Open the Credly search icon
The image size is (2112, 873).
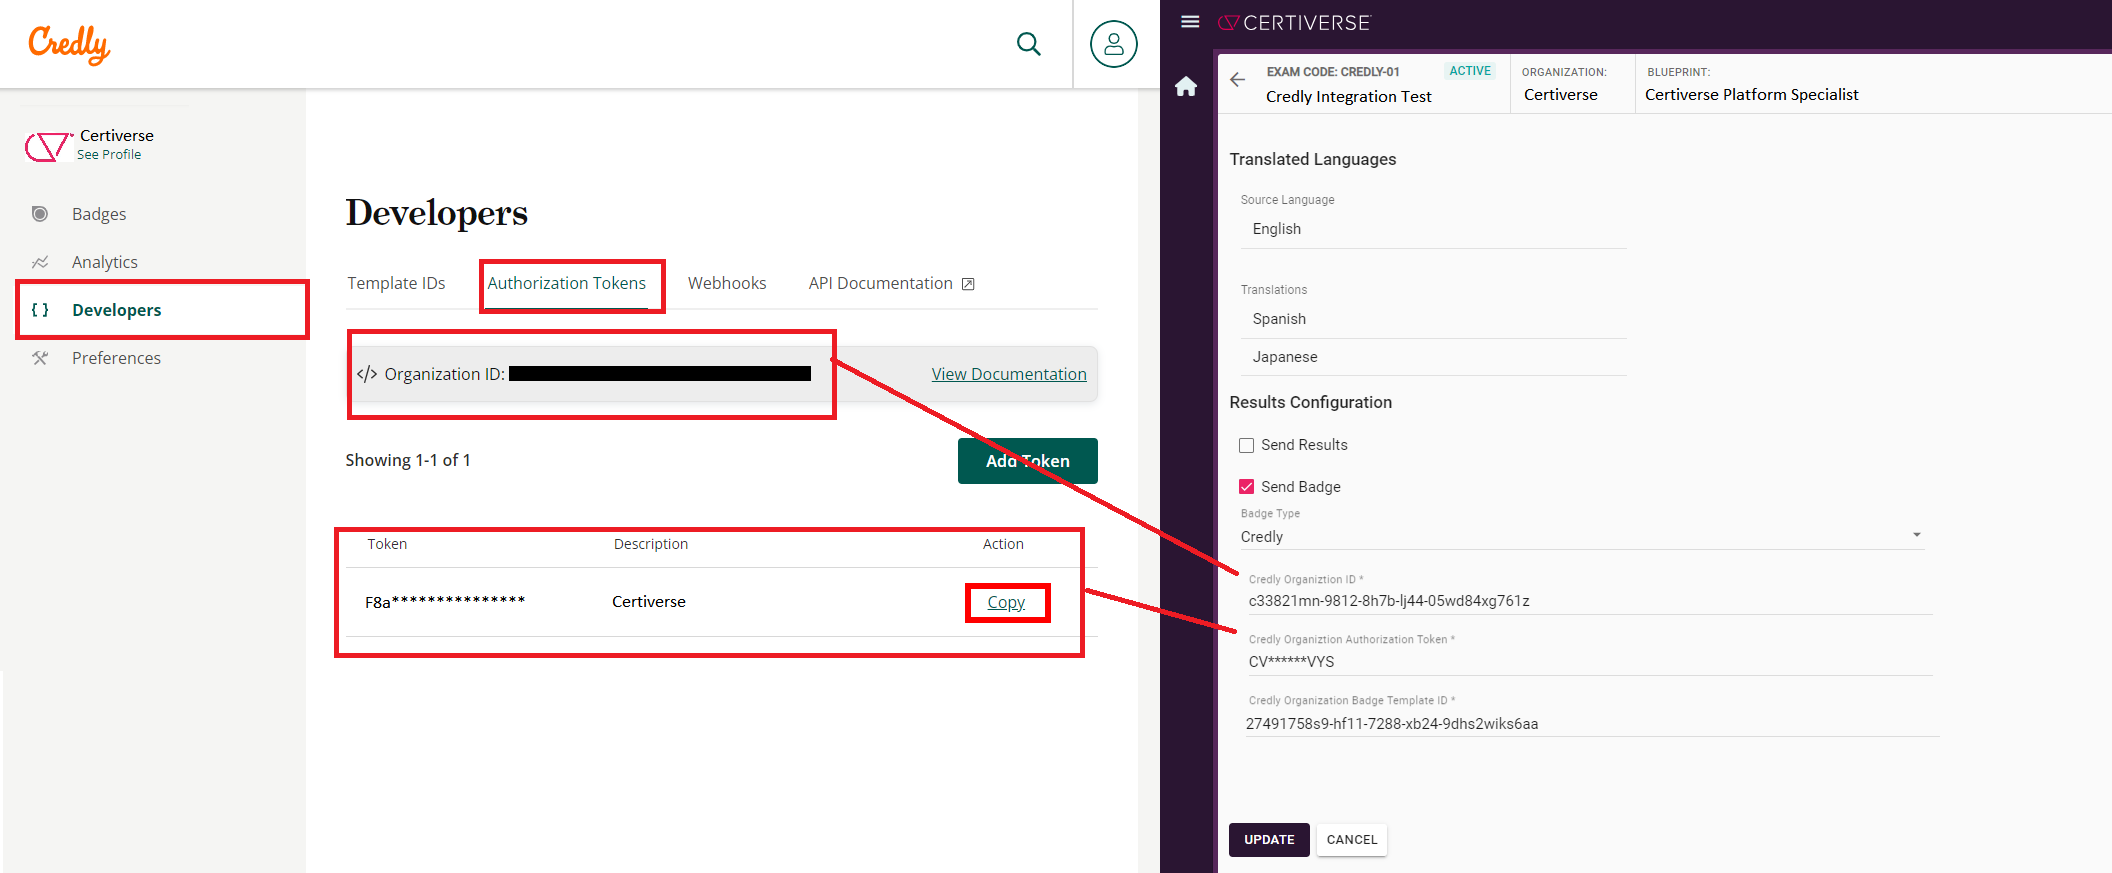click(x=1028, y=44)
